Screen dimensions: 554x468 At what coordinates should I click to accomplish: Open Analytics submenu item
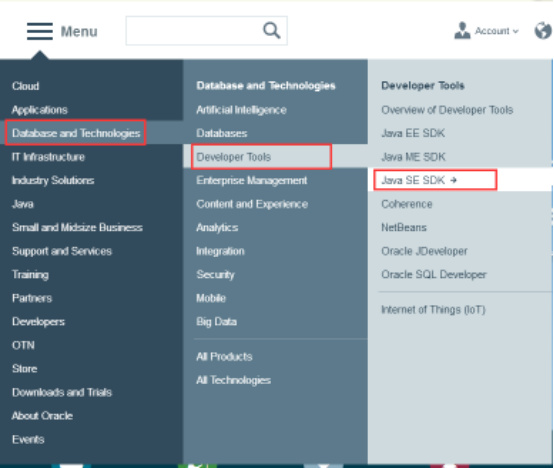pyautogui.click(x=217, y=228)
